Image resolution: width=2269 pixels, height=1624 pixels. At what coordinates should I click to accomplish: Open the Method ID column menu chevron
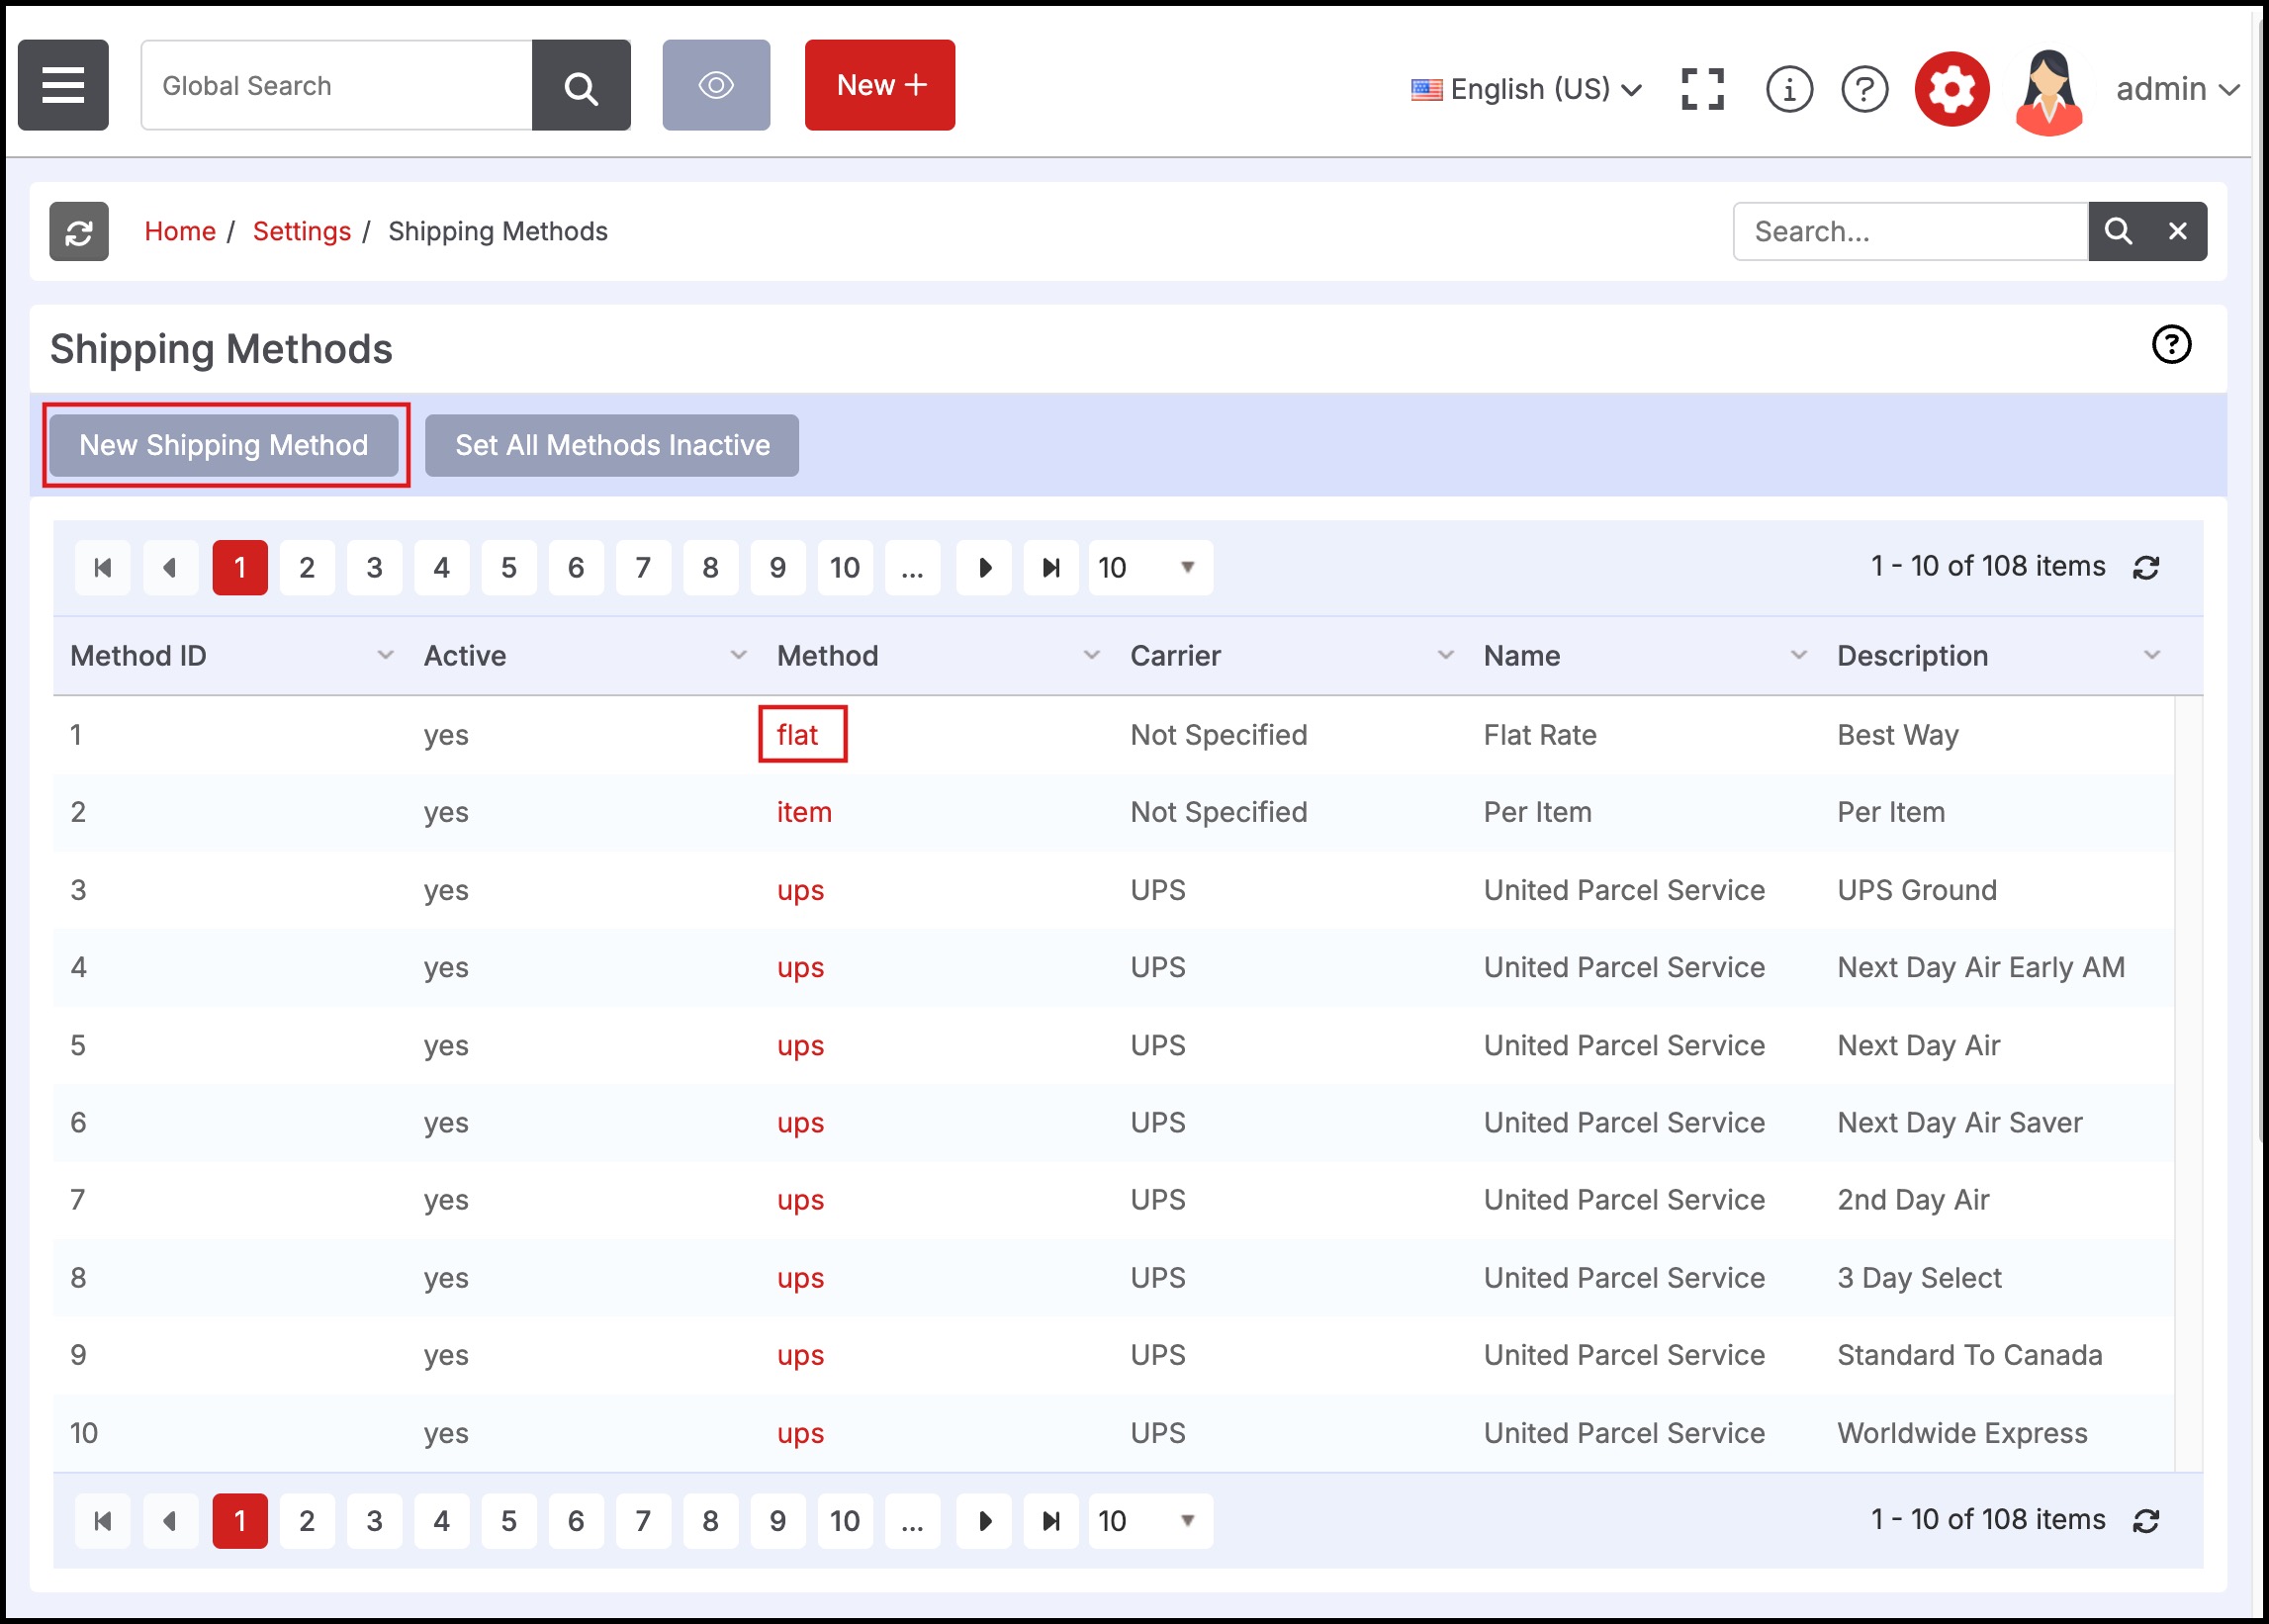[385, 656]
